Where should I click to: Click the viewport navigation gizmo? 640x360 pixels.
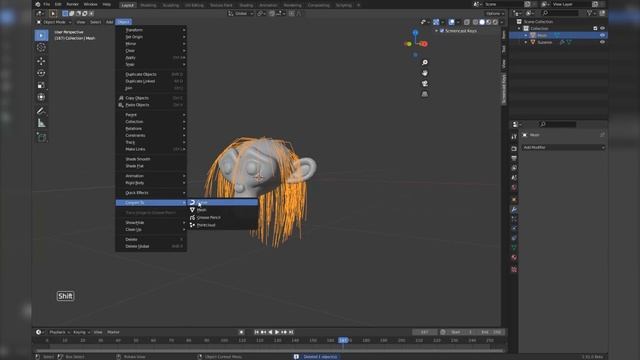click(x=416, y=43)
